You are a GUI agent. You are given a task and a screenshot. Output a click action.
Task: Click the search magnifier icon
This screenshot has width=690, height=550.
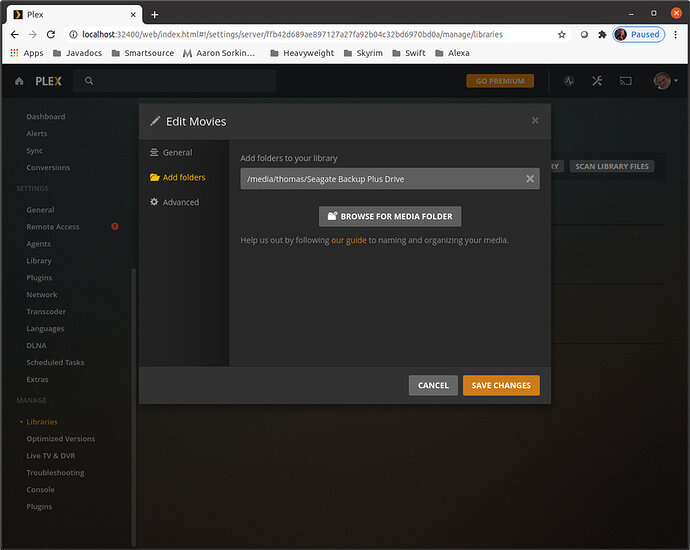[x=89, y=81]
